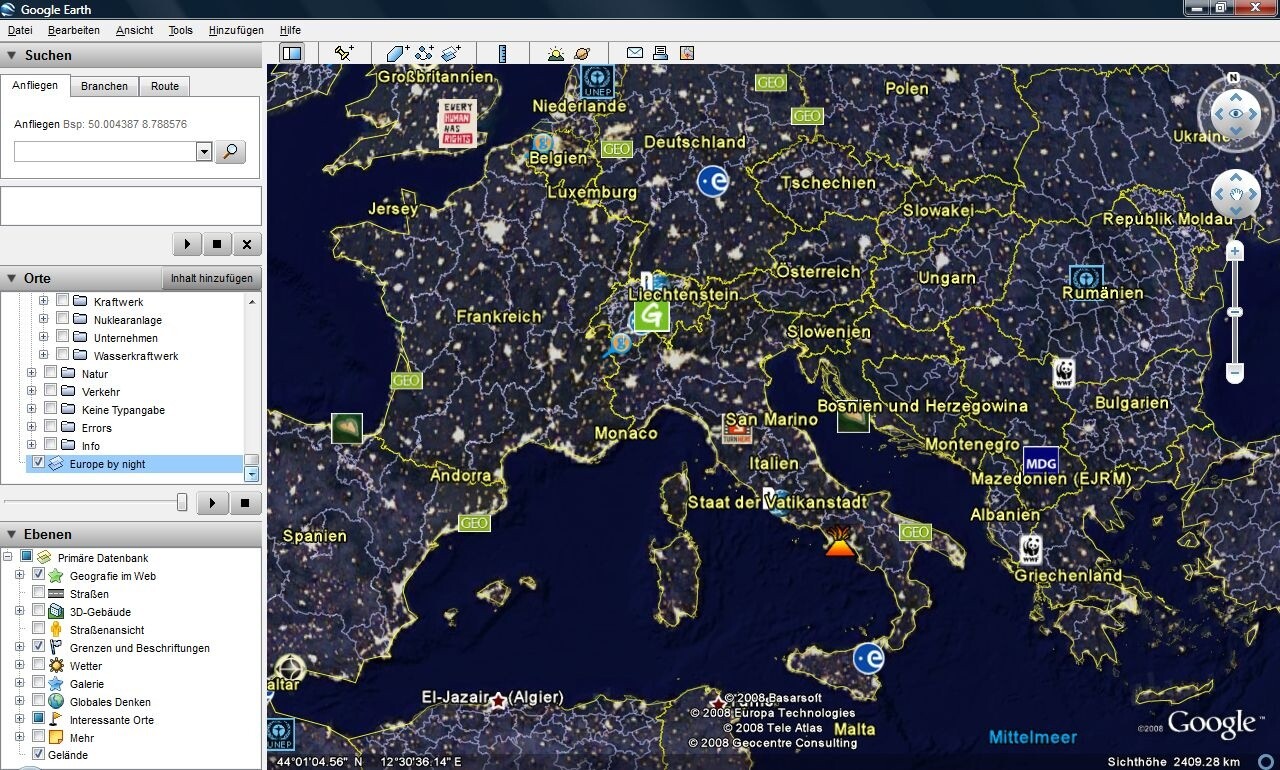The image size is (1280, 770).
Task: Open the Datei menu
Action: (20, 30)
